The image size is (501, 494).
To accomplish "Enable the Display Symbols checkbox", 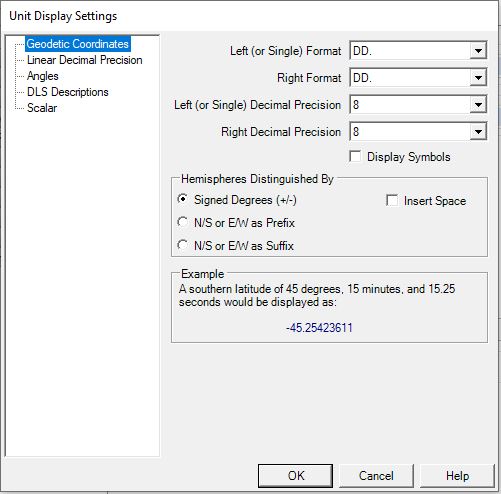I will coord(355,157).
